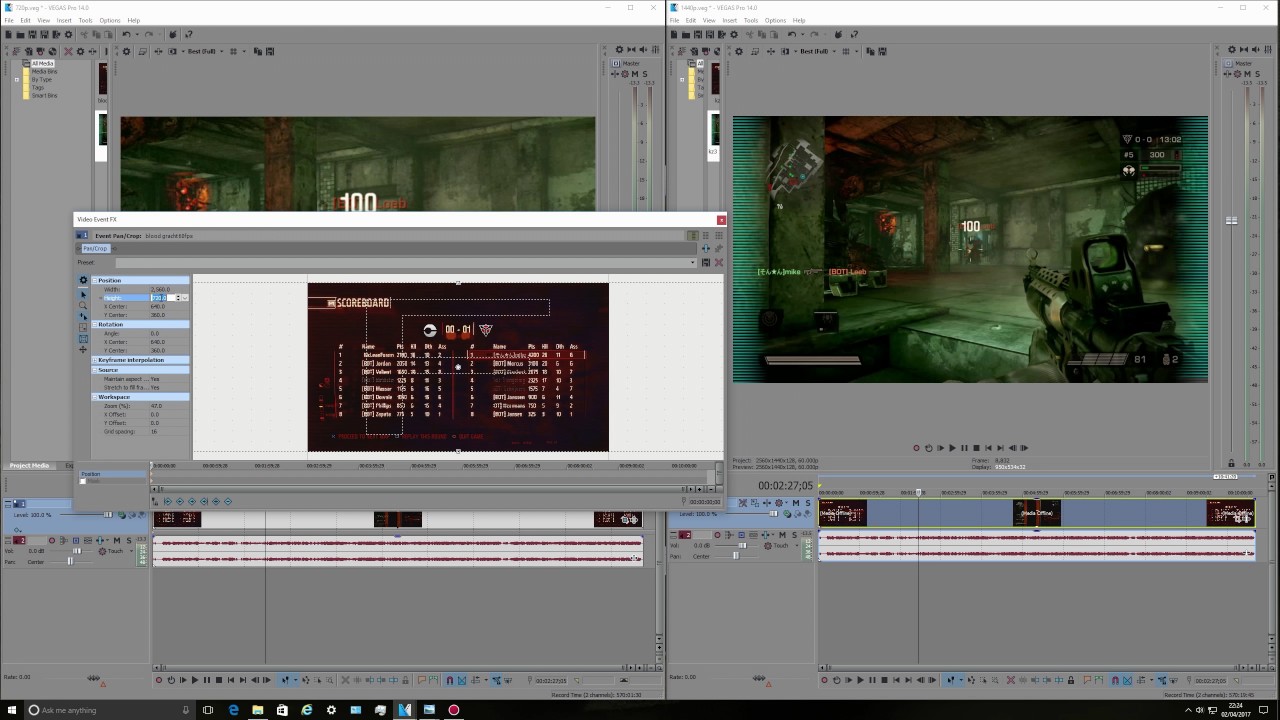Click Remove Selected Plug-In icon in Video Event FX
The image size is (1280, 720).
click(x=718, y=248)
